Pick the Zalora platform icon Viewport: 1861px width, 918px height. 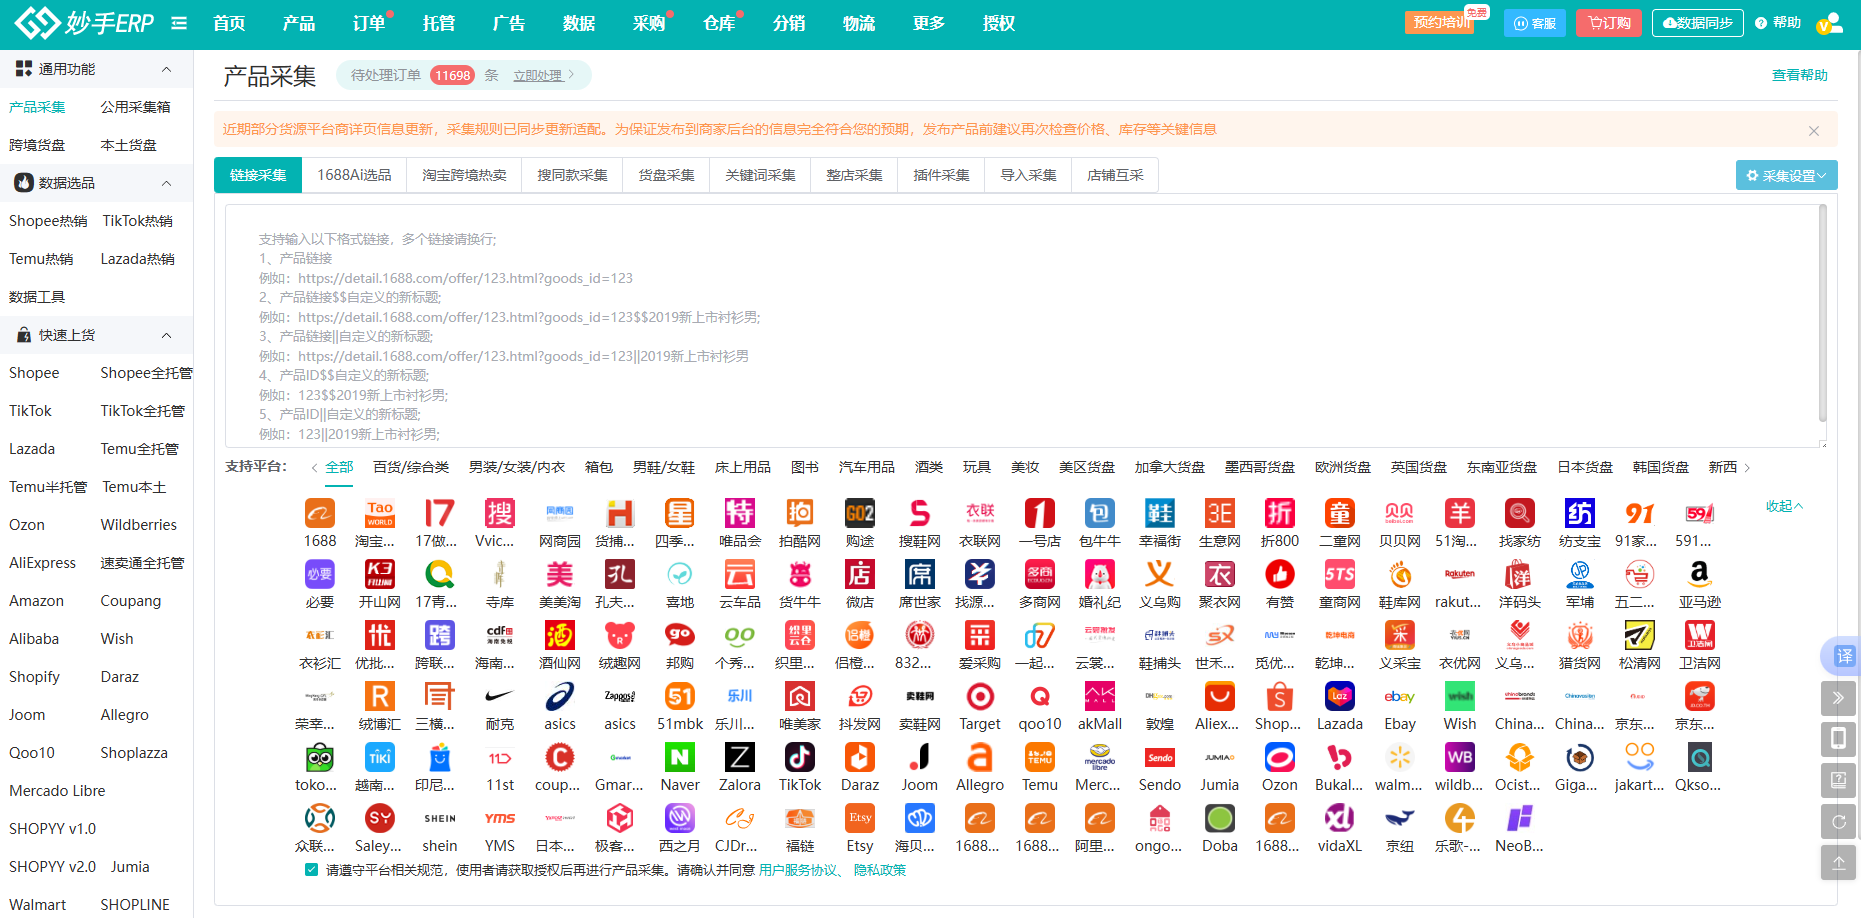point(740,758)
